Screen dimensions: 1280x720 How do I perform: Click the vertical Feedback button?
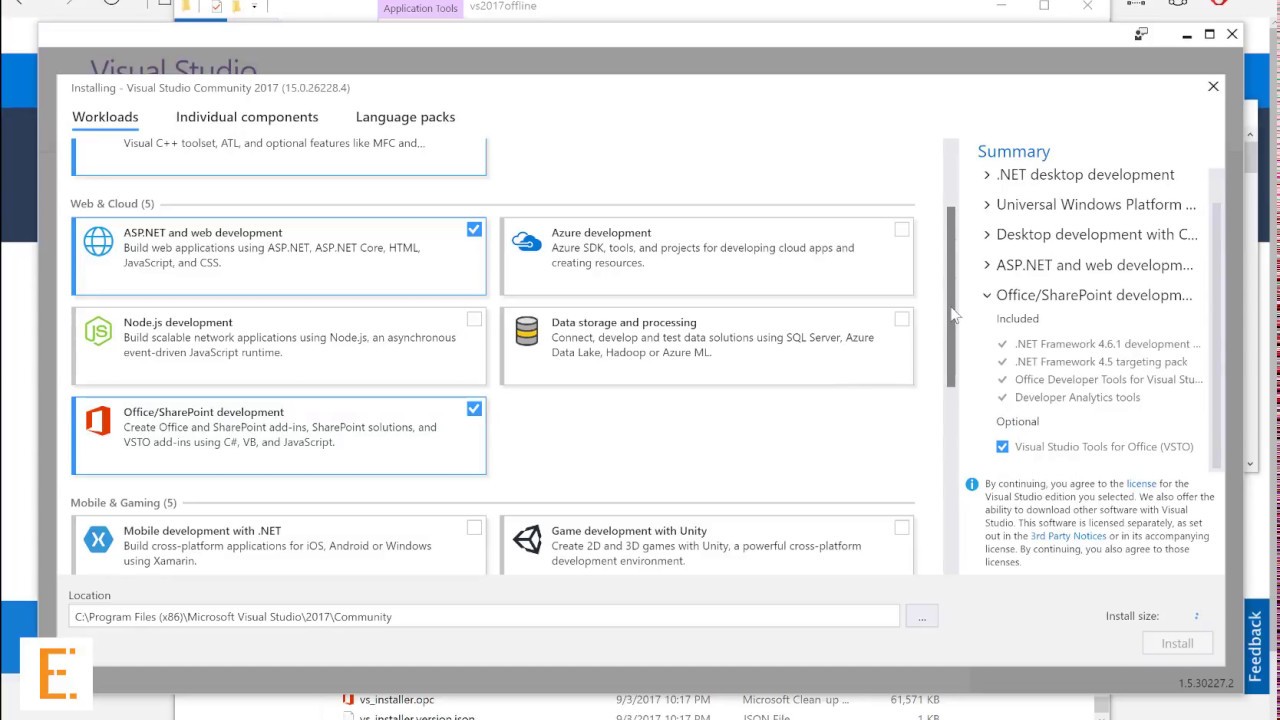point(1256,645)
